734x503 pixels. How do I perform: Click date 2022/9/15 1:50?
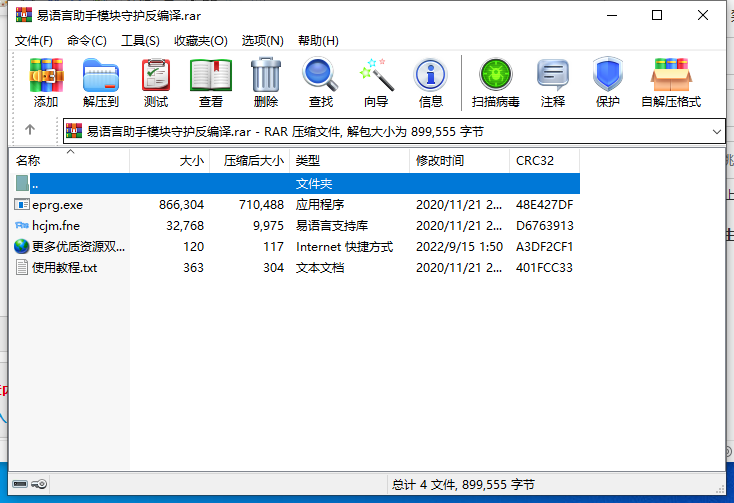(459, 247)
